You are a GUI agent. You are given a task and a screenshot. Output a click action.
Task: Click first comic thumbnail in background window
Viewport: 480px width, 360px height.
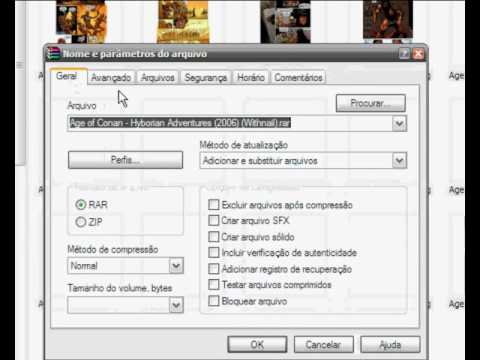81,22
